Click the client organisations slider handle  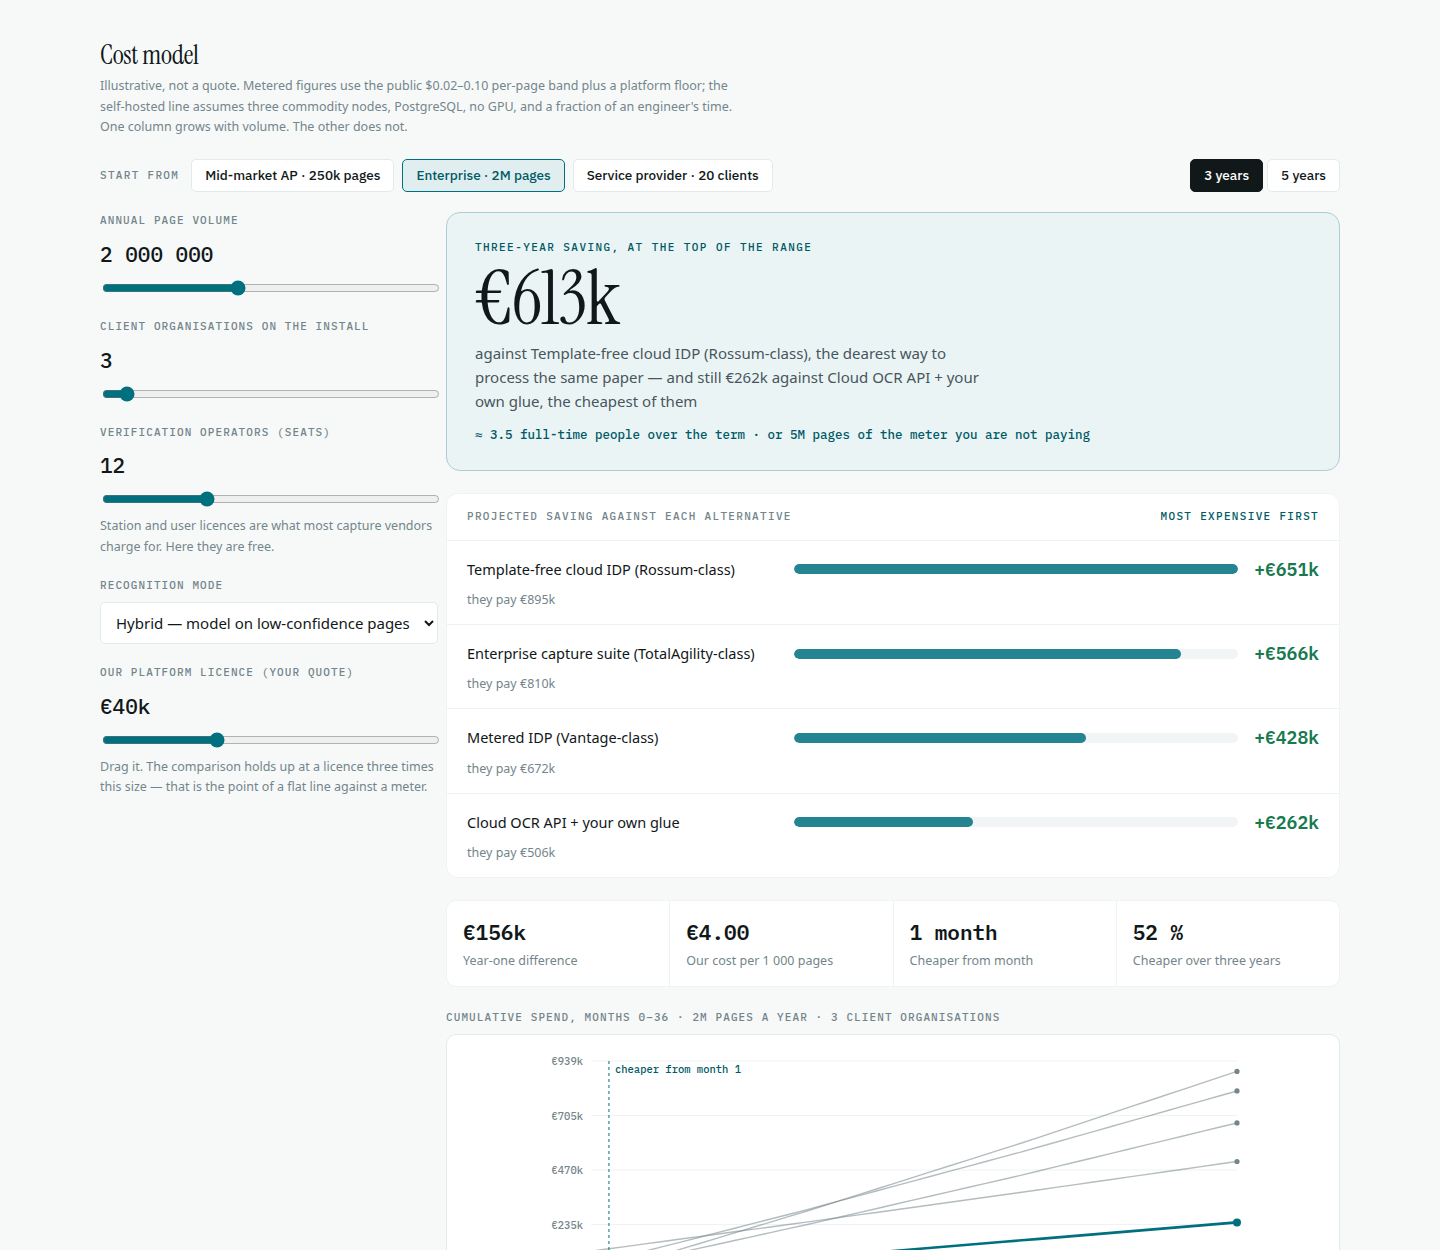click(x=126, y=394)
